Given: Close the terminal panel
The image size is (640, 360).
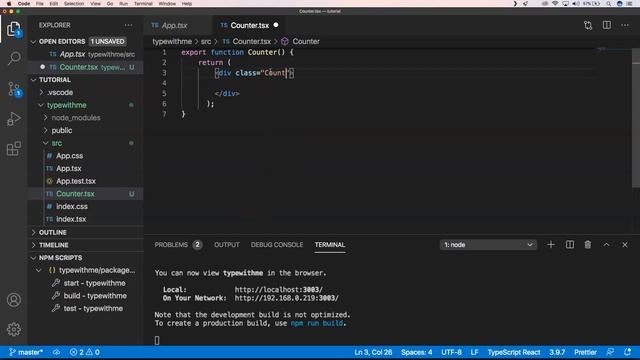Looking at the screenshot, I should [625, 244].
